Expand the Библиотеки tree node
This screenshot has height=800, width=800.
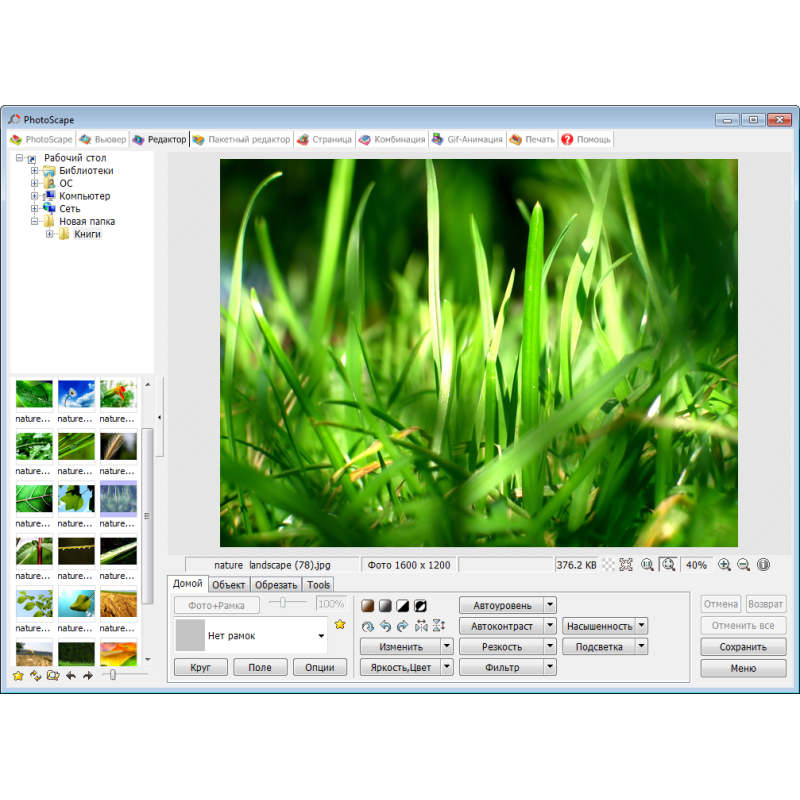coord(34,171)
